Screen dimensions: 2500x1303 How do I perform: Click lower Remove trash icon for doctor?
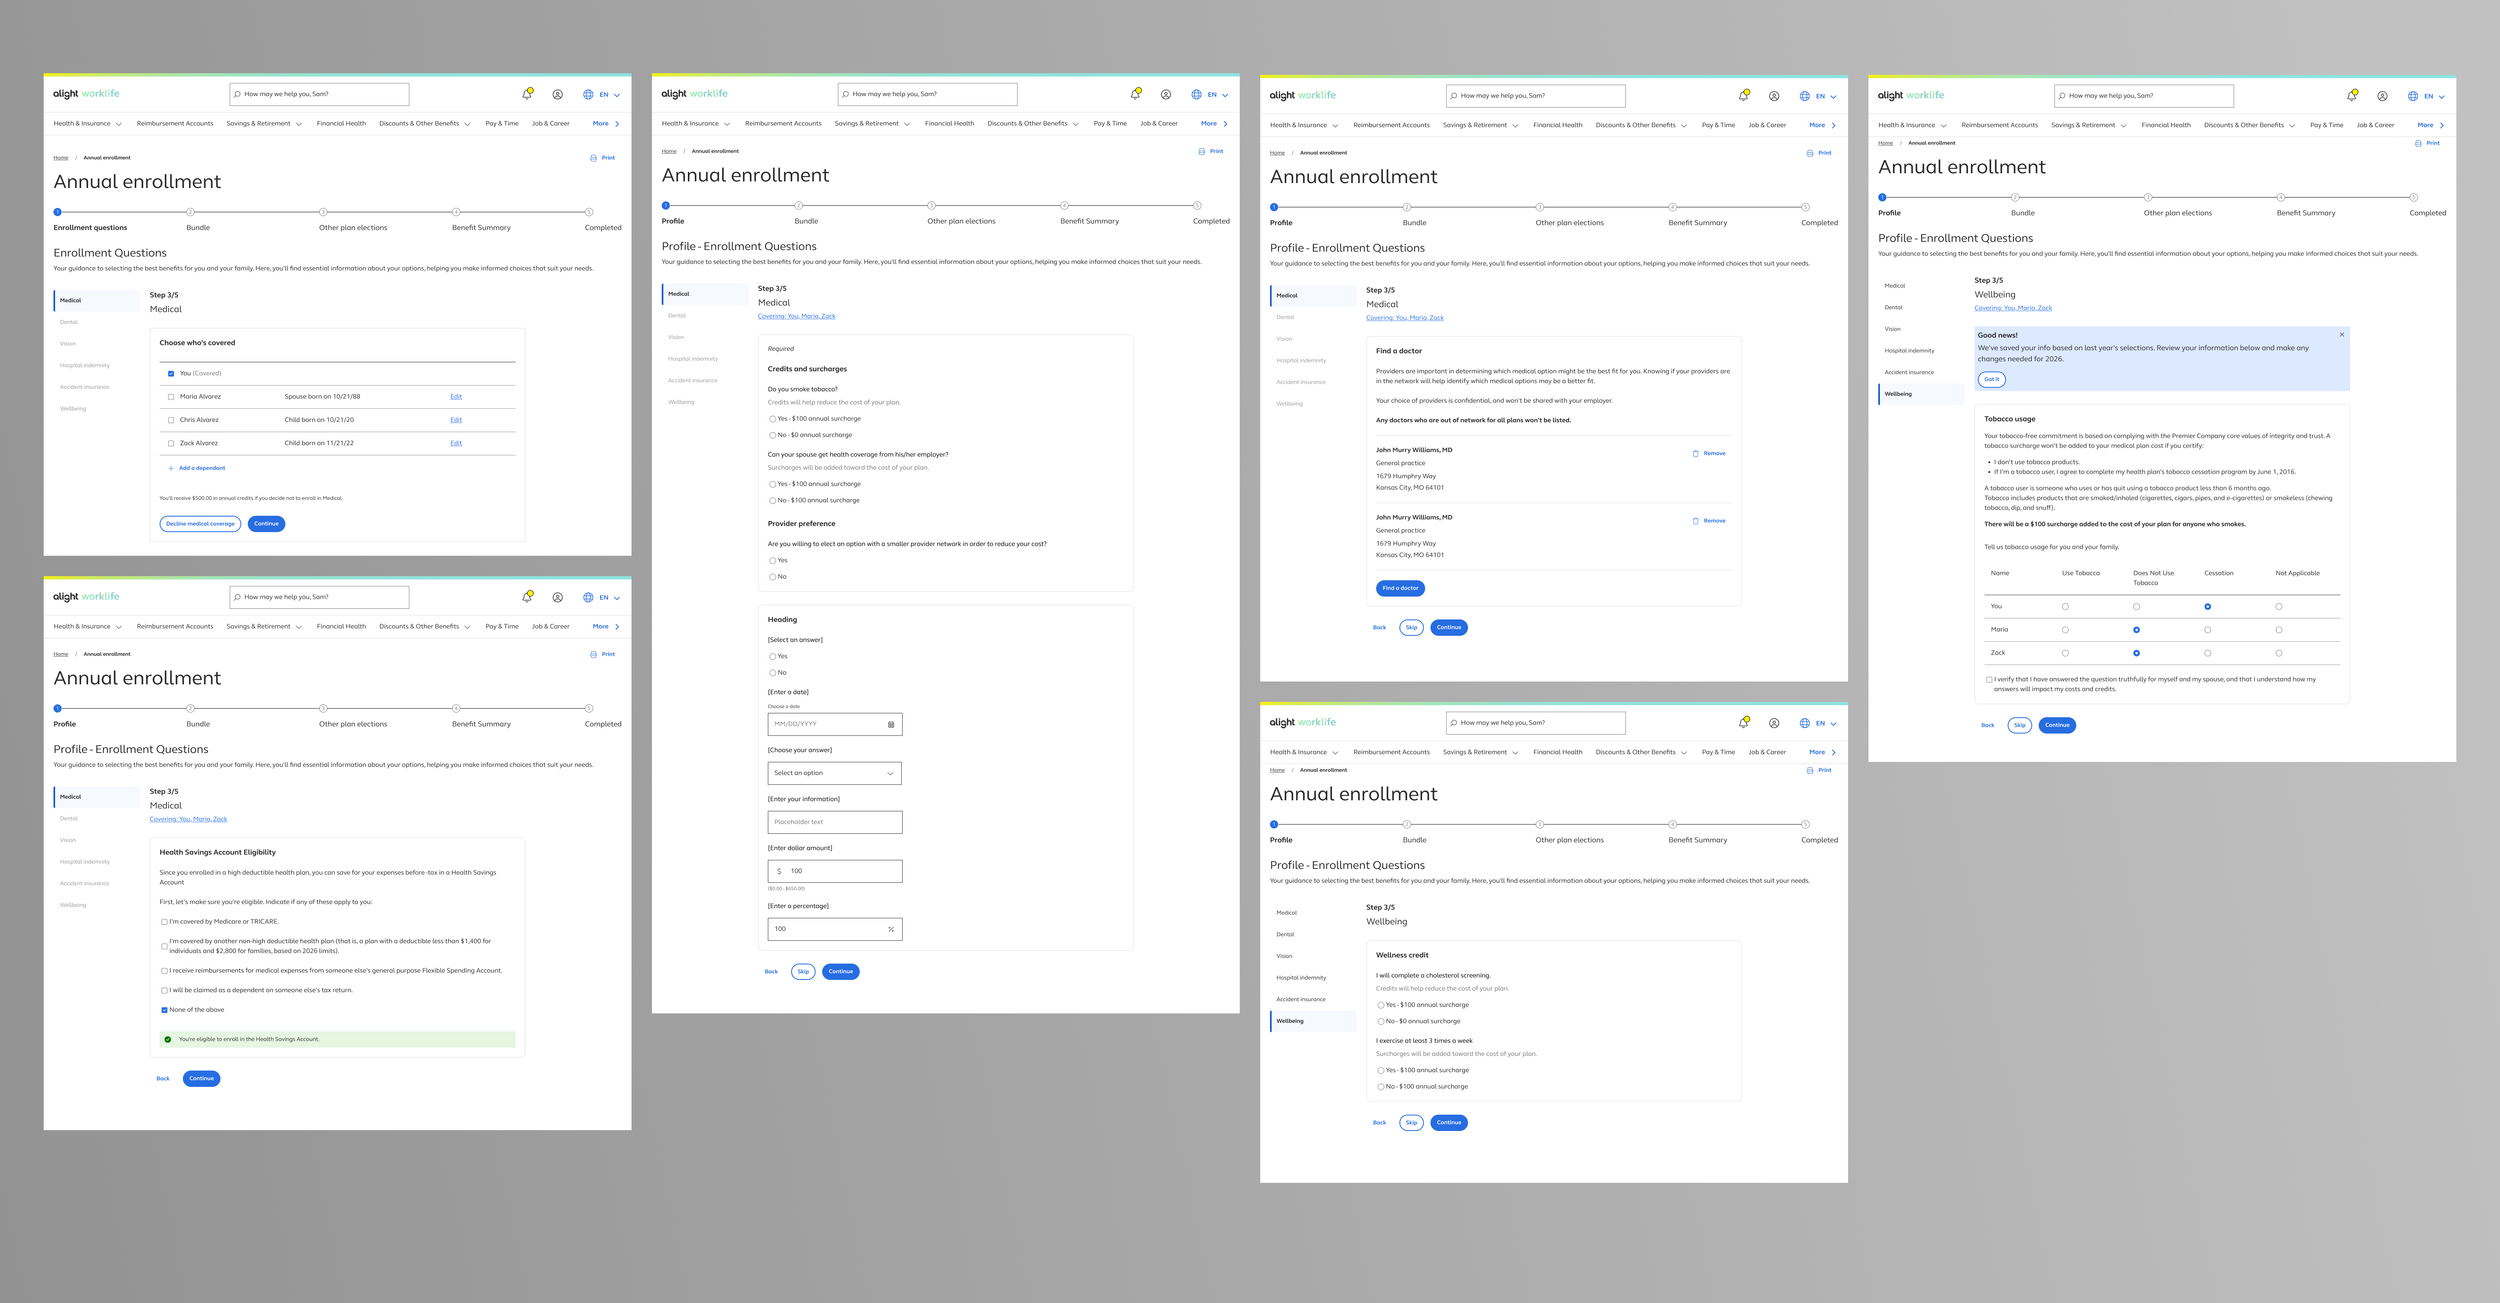click(1695, 521)
